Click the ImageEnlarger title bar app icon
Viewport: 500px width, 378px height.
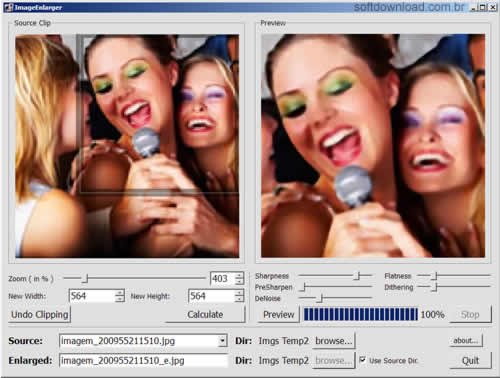click(x=8, y=7)
